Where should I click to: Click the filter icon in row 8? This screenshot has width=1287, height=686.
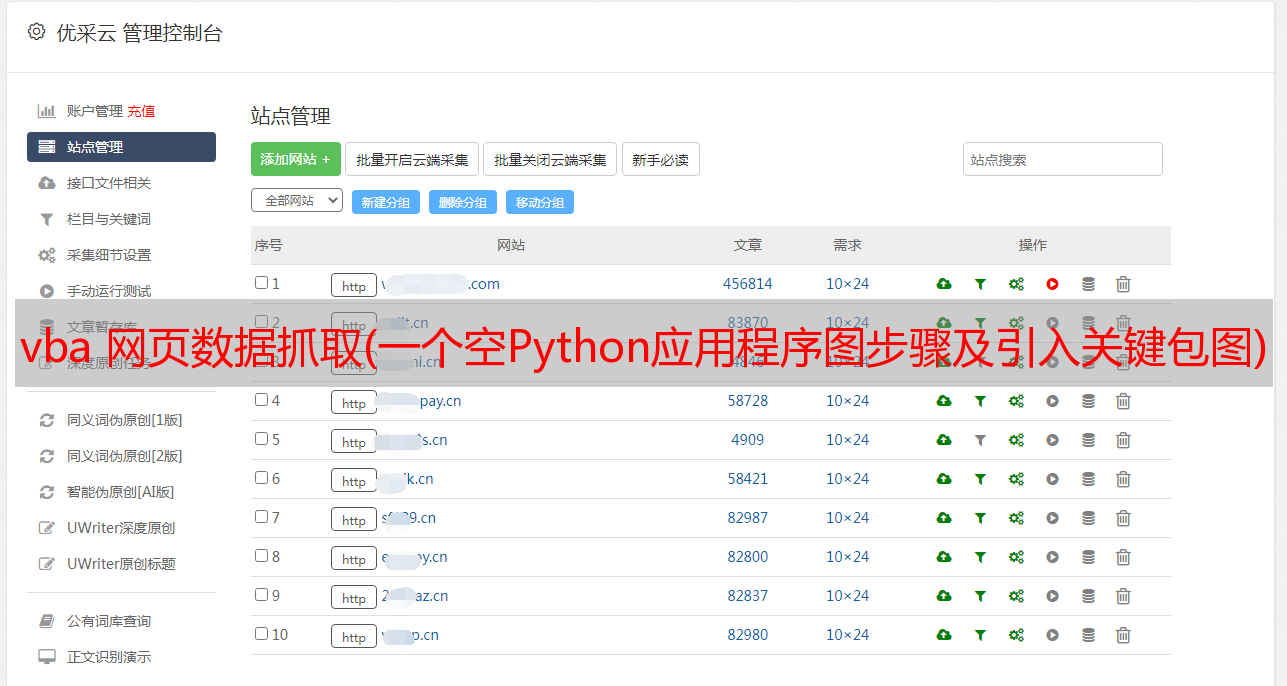pyautogui.click(x=980, y=557)
